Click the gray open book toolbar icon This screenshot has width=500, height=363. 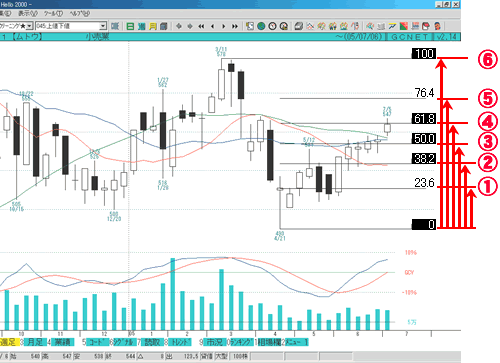[381, 26]
